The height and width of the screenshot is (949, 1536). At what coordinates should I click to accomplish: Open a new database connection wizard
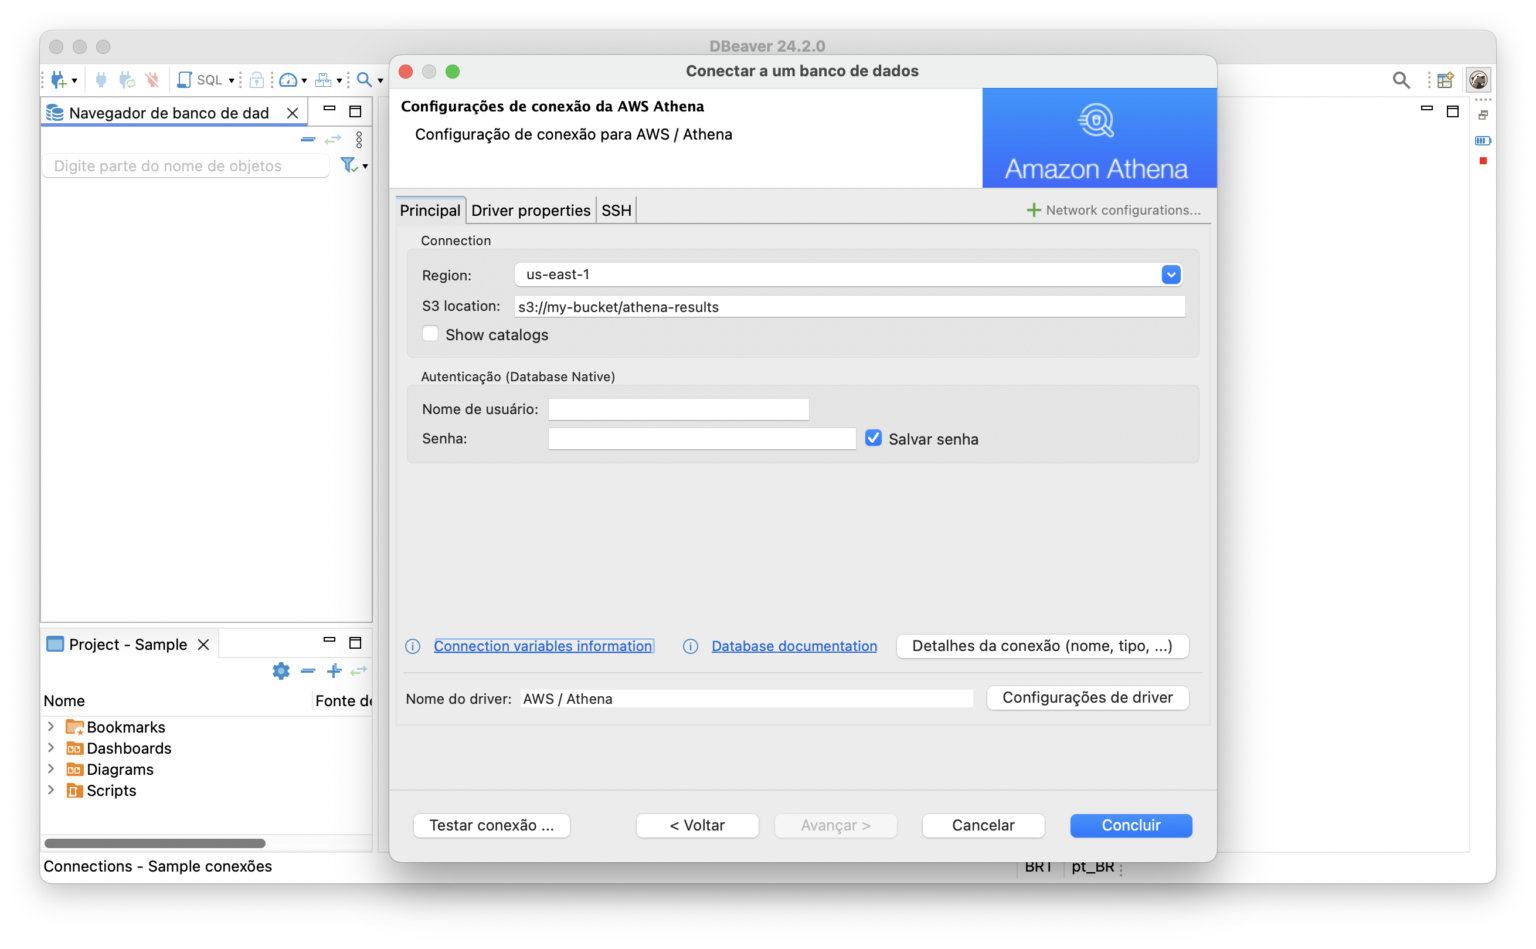57,80
